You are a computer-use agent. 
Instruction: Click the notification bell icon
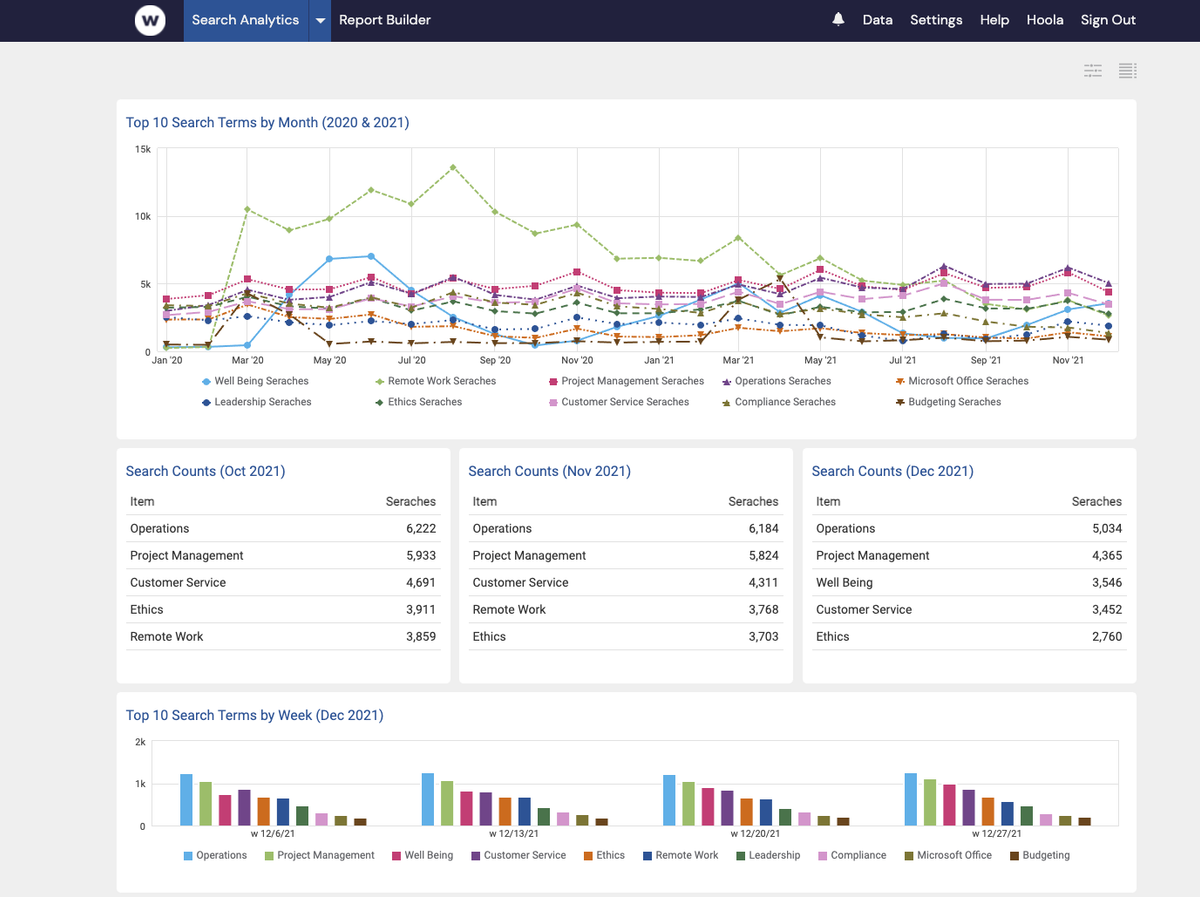[x=838, y=19]
